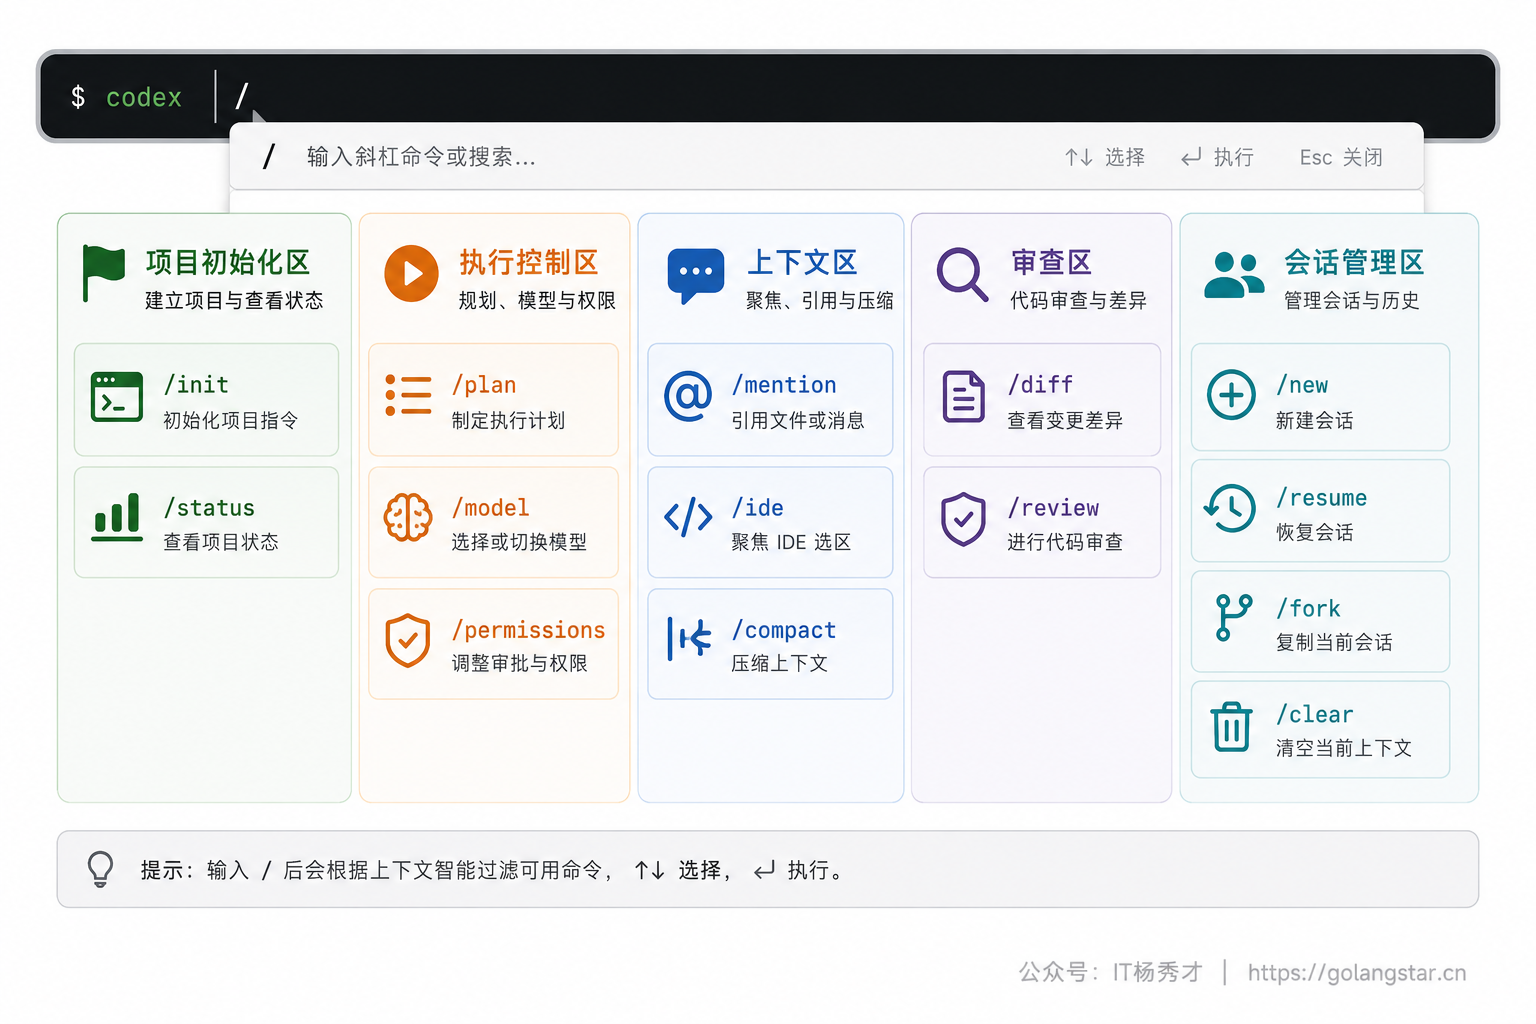Click the /permissions shield icon
1536x1024 pixels.
click(408, 640)
